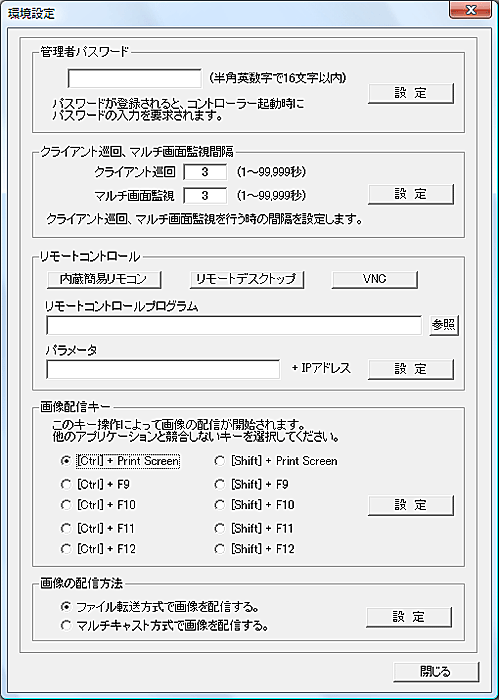Click the 管理者パスワード input field

135,79
